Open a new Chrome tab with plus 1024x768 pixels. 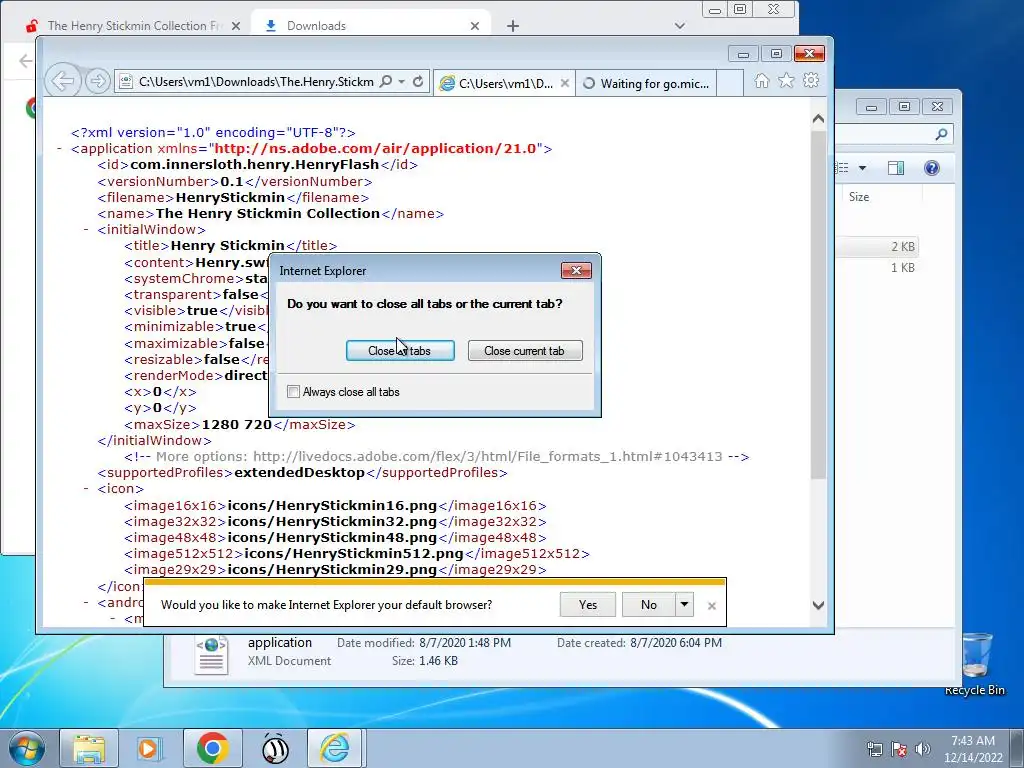(513, 26)
